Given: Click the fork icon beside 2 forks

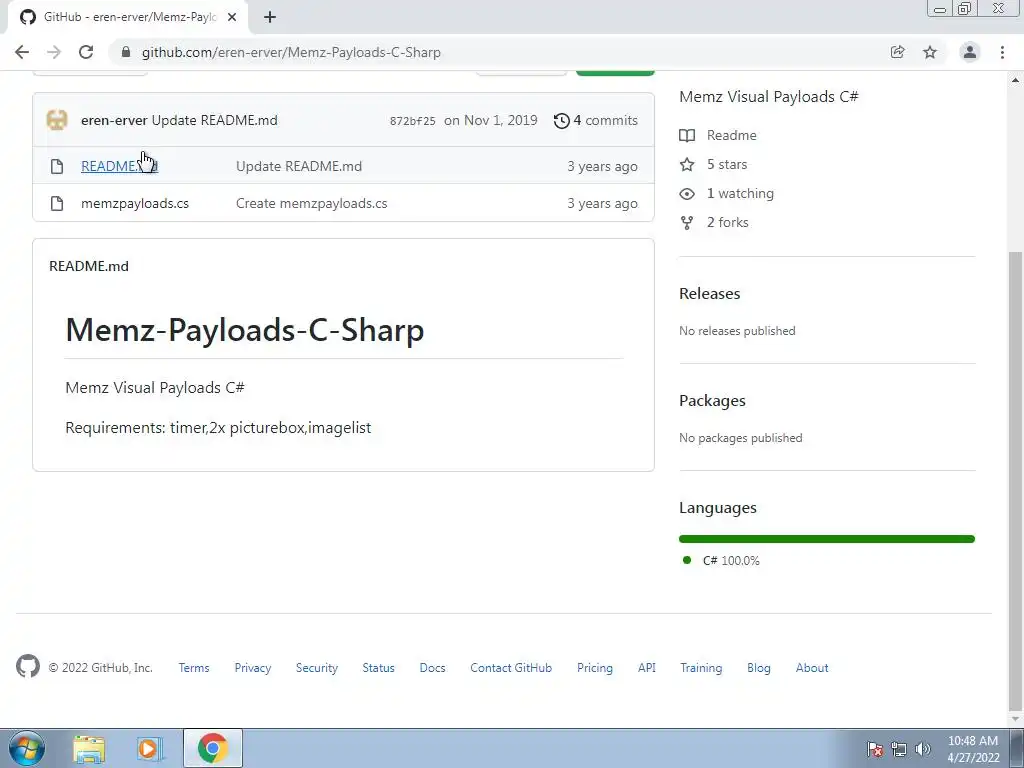Looking at the screenshot, I should tap(687, 223).
